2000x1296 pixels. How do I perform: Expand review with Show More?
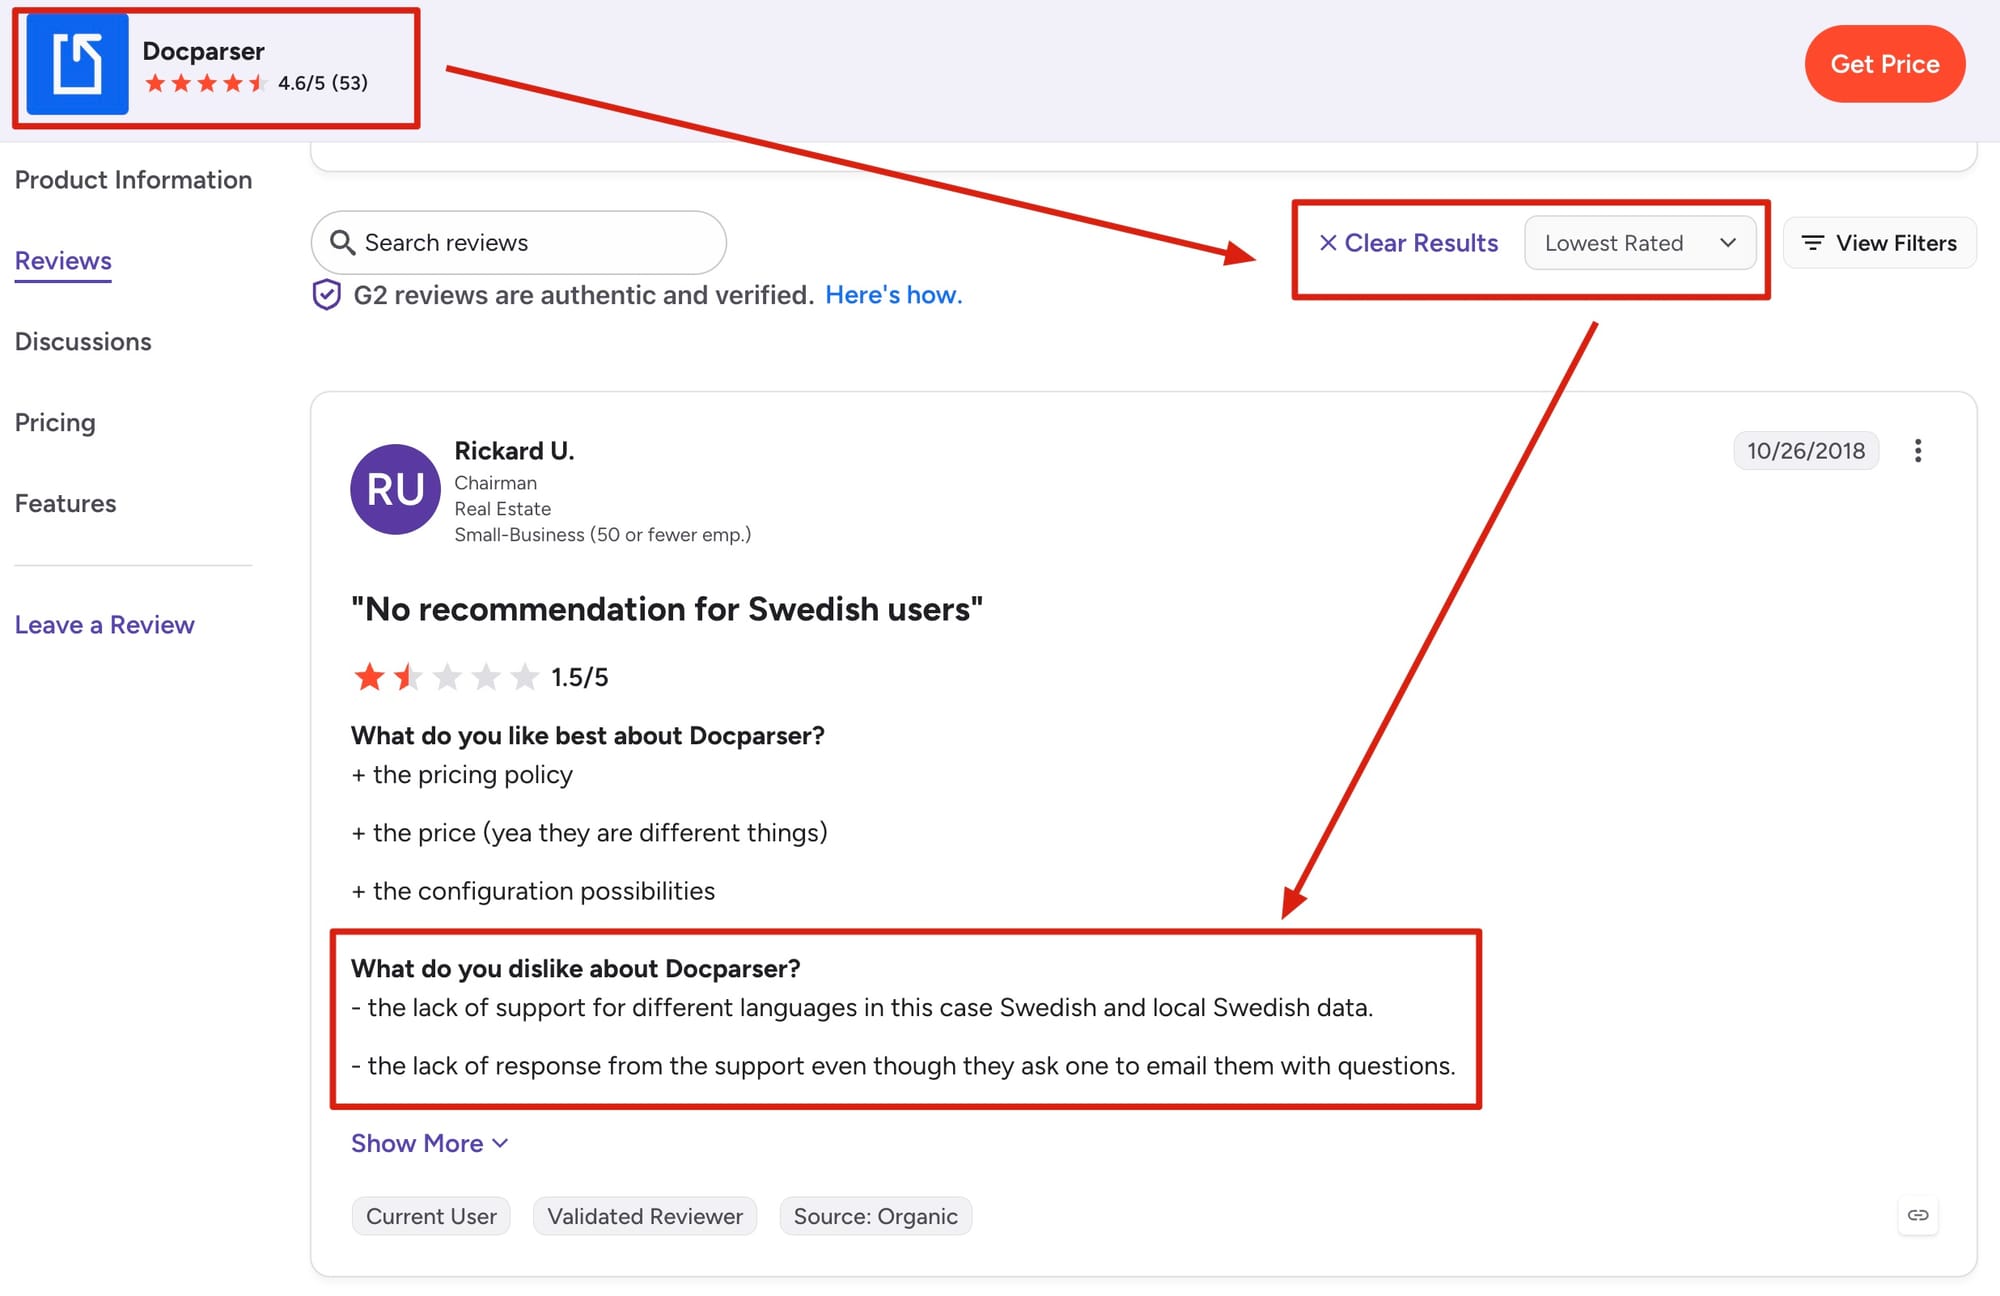[430, 1143]
